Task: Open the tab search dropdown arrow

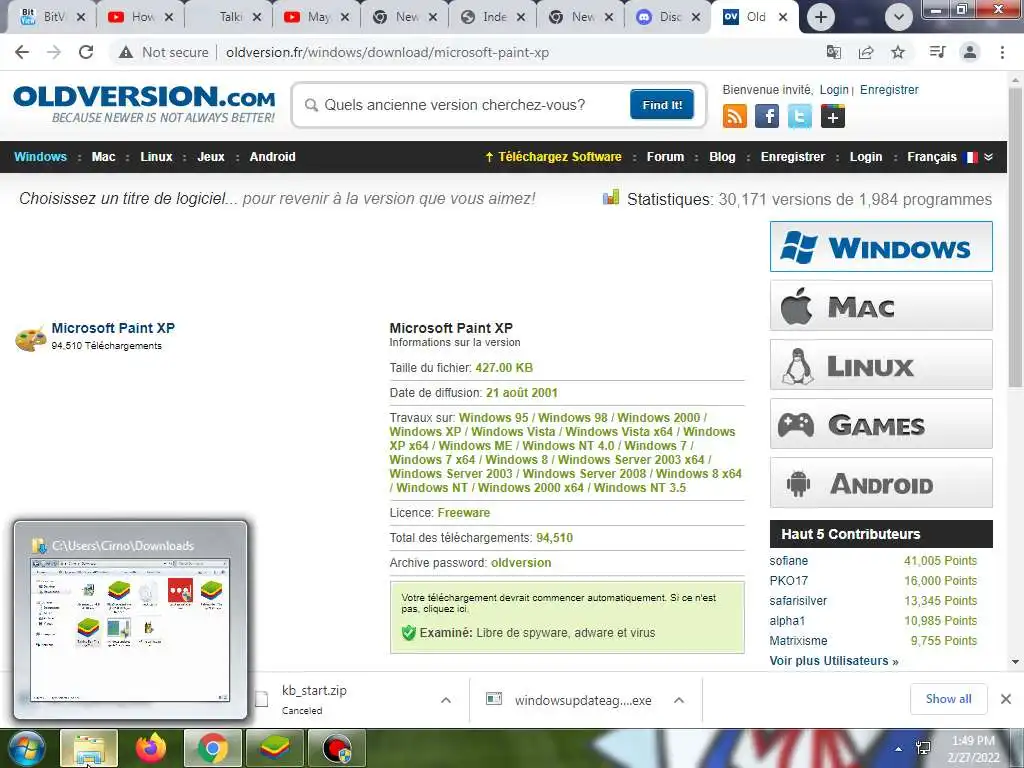Action: point(899,17)
